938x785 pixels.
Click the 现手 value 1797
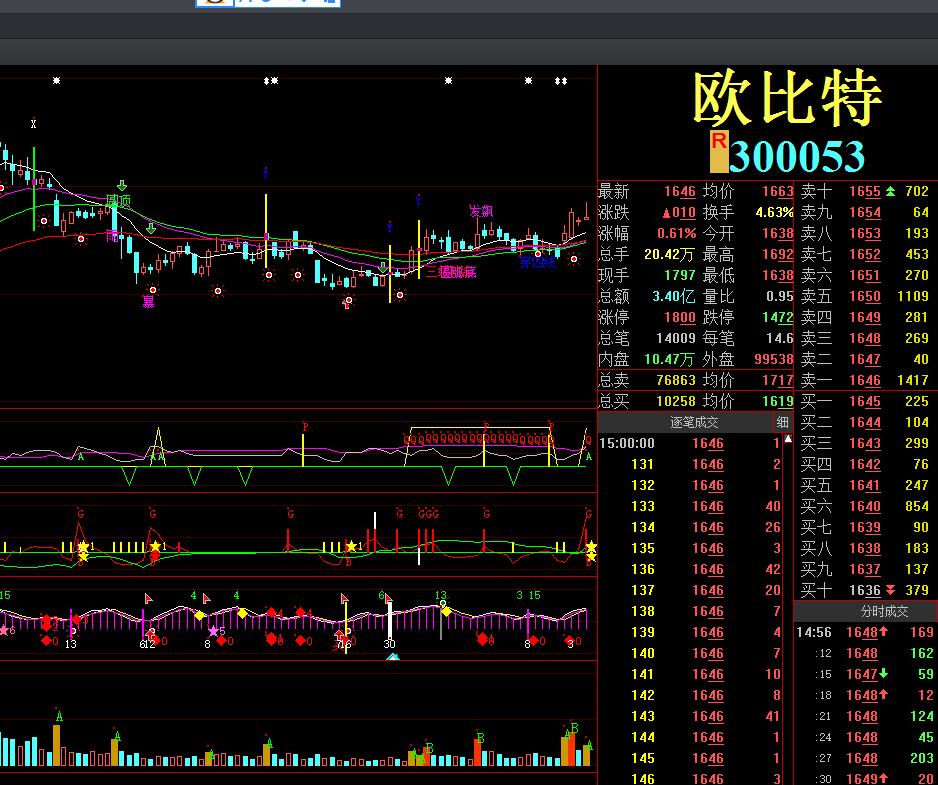680,275
